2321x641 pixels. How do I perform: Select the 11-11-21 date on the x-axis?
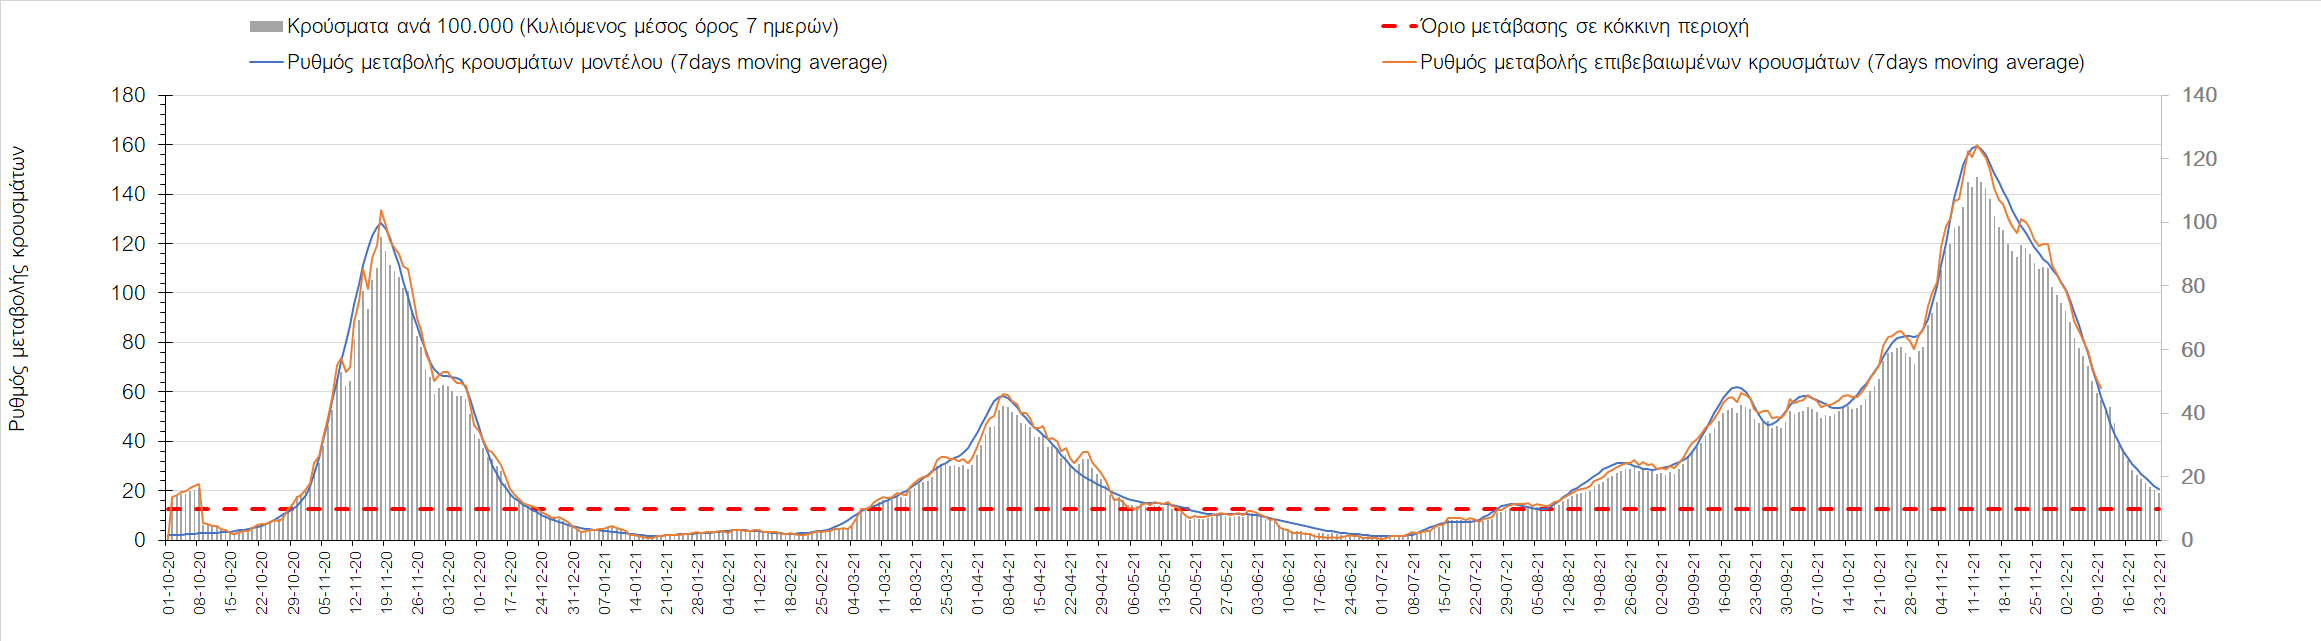point(1973,583)
